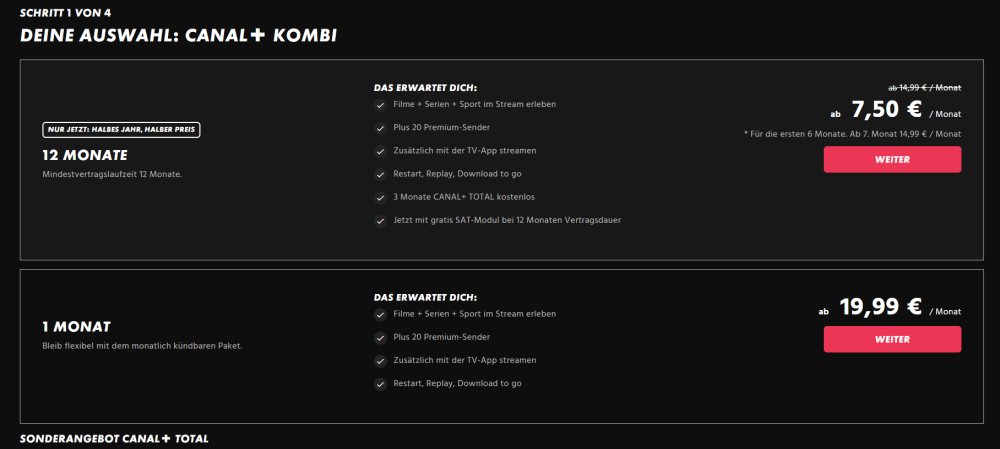Select the 1 MONAT plan heading
This screenshot has height=449, width=1000.
[x=76, y=327]
